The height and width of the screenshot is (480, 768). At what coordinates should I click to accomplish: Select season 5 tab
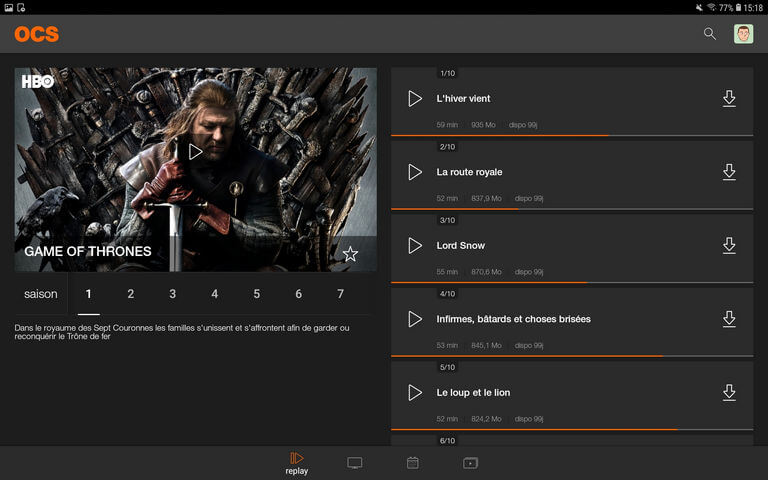(x=257, y=294)
